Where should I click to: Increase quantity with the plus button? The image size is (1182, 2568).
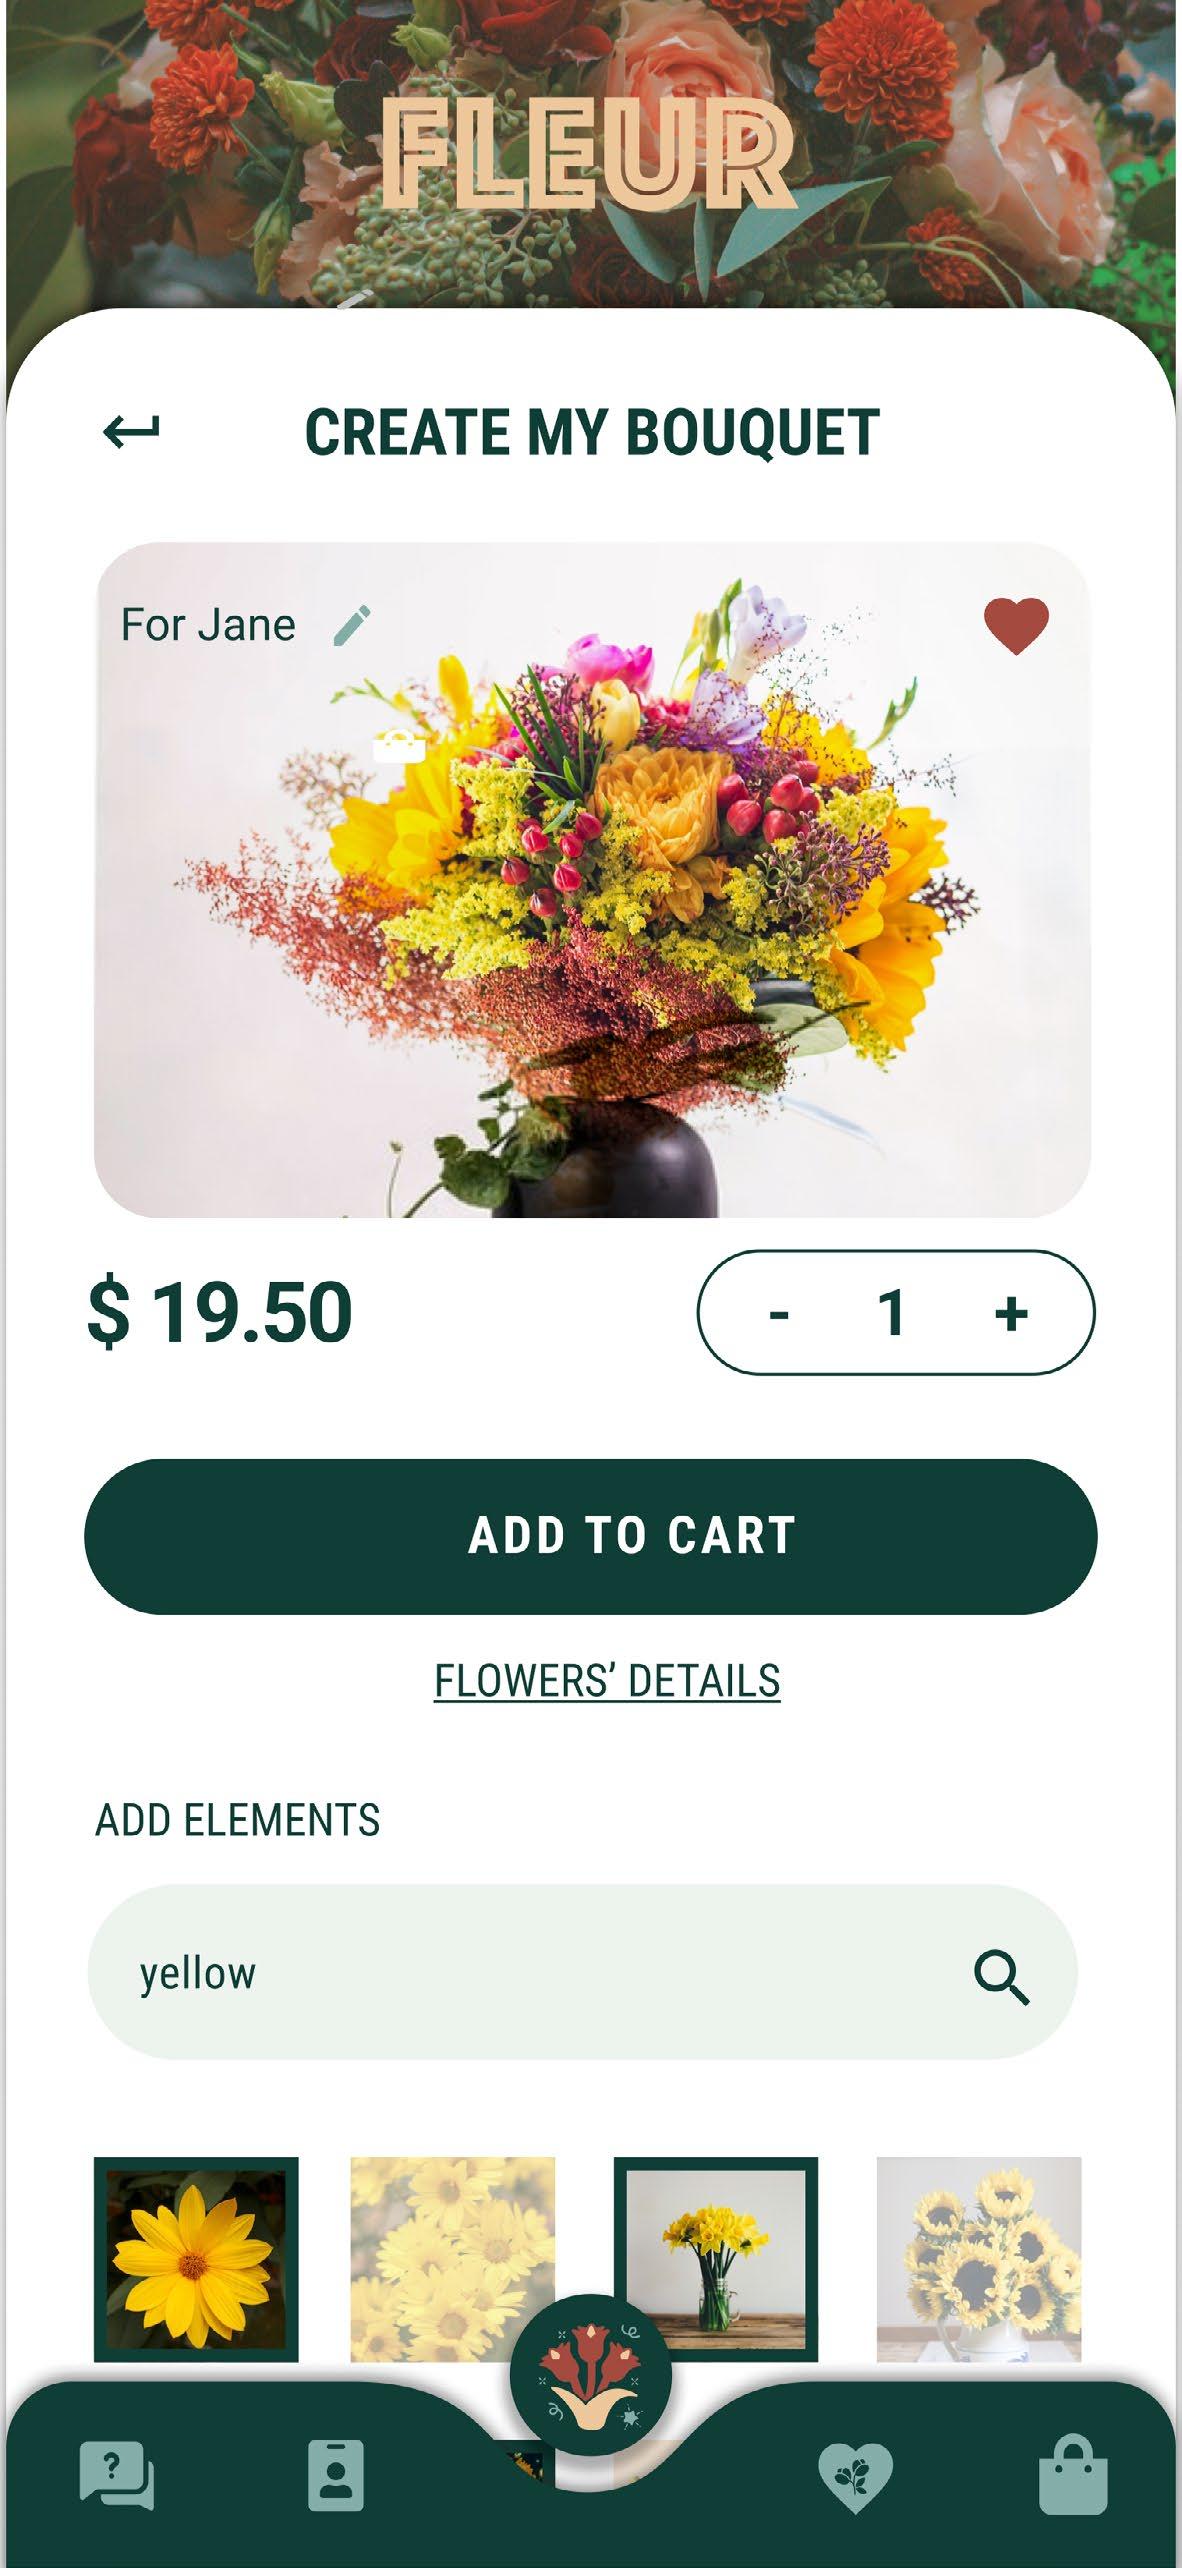1011,1313
